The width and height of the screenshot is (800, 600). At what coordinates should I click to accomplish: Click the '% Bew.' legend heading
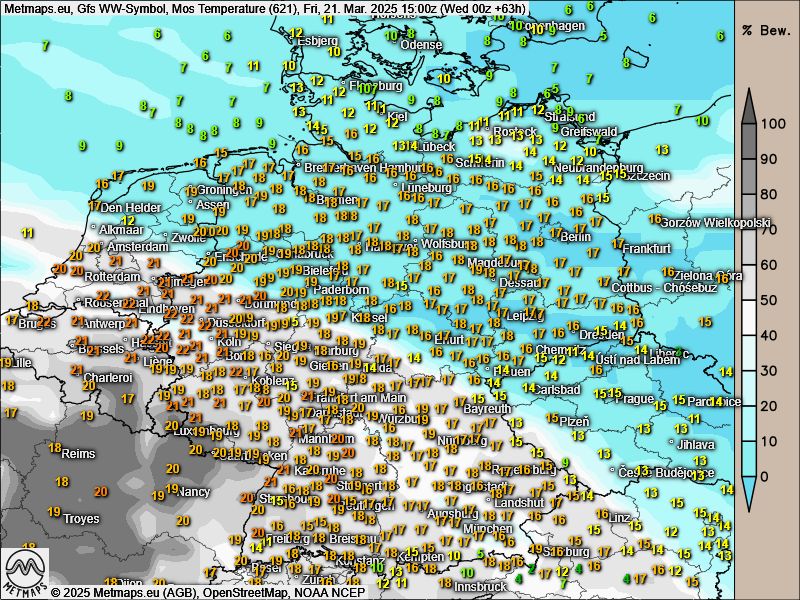coord(767,30)
